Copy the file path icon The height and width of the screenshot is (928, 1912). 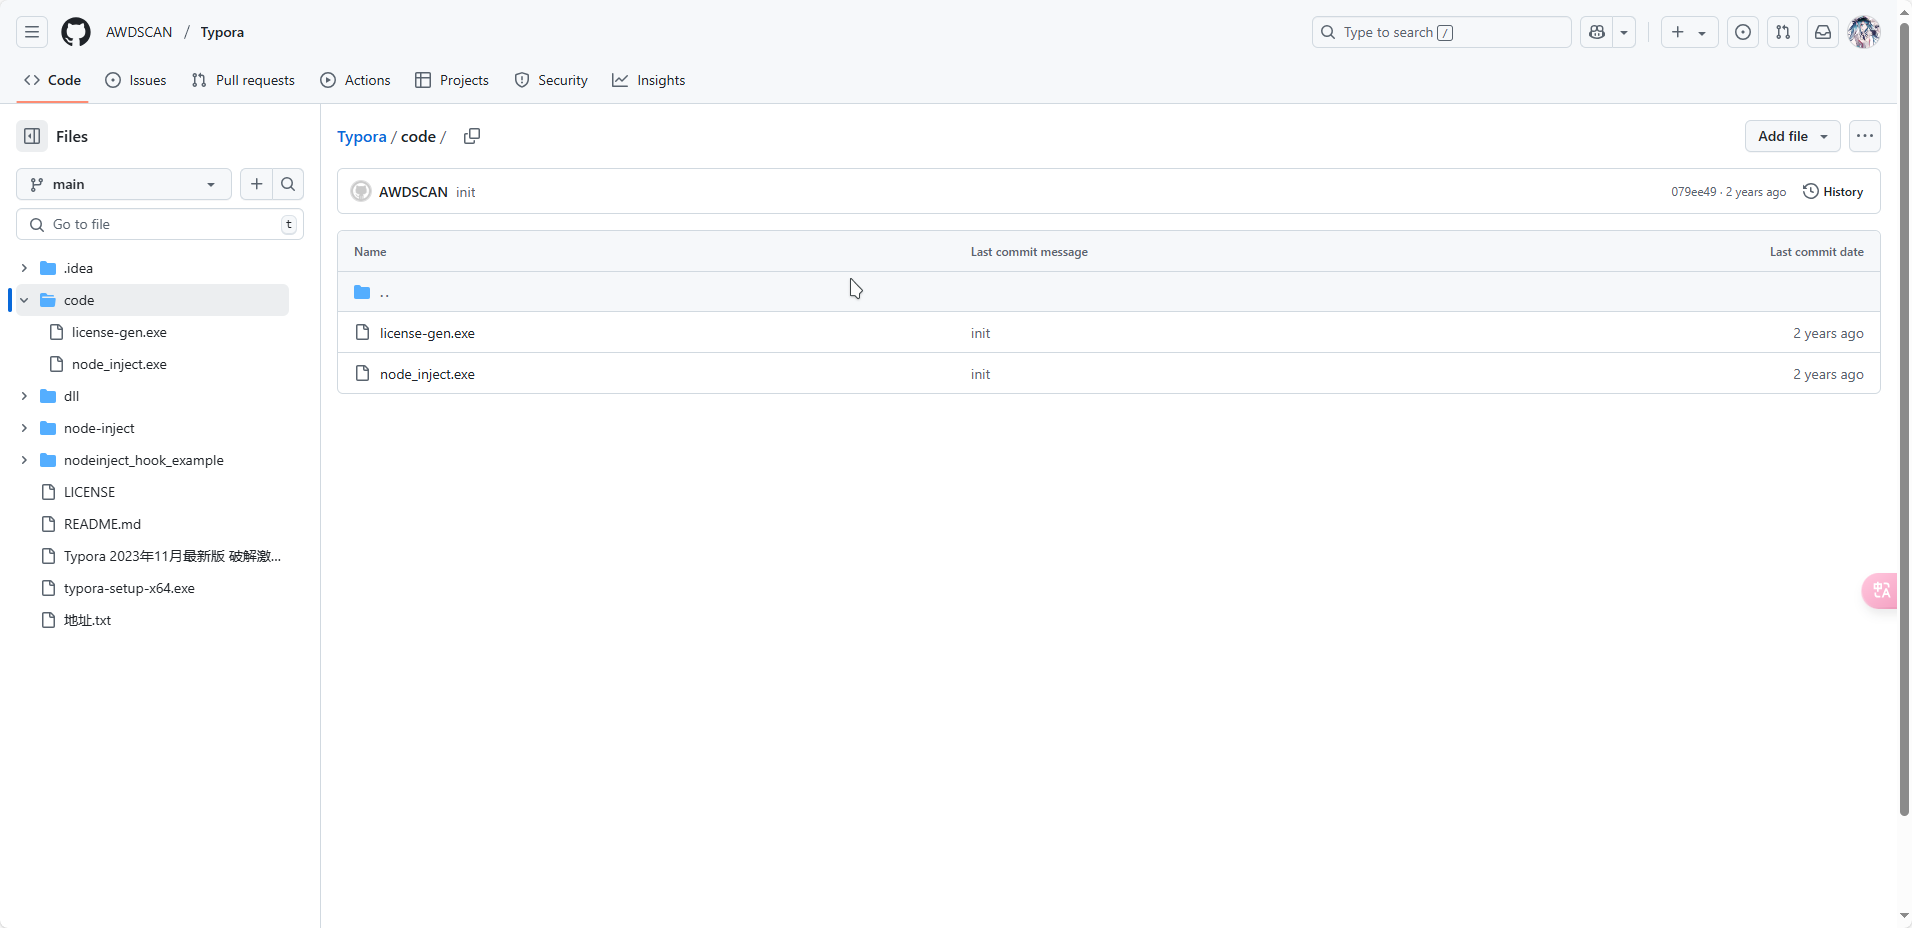point(472,136)
